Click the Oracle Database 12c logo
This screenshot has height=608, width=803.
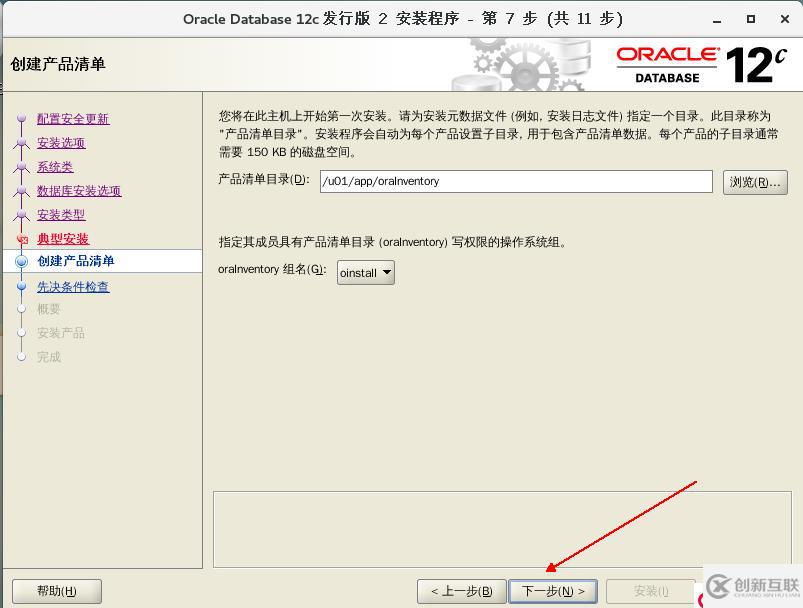[701, 65]
